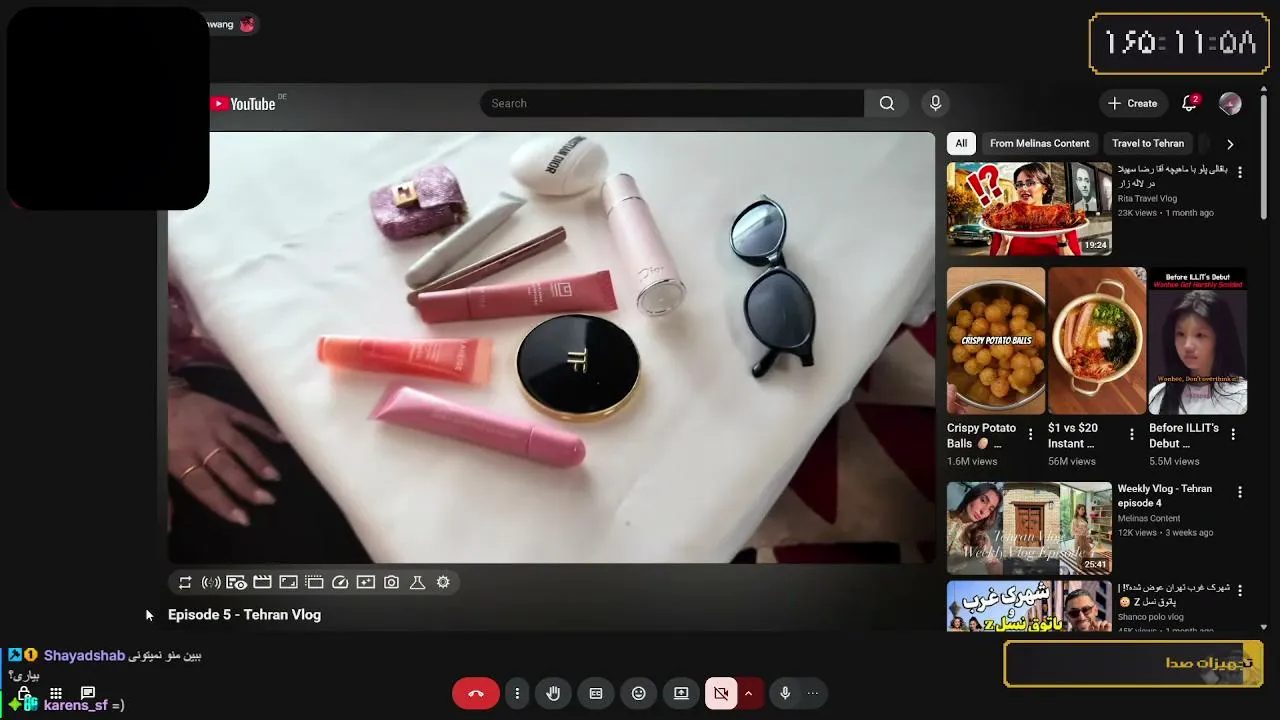The height and width of the screenshot is (720, 1280).
Task: Open Weekly Vlog Tehran episode 4 thumbnail
Action: point(1029,528)
